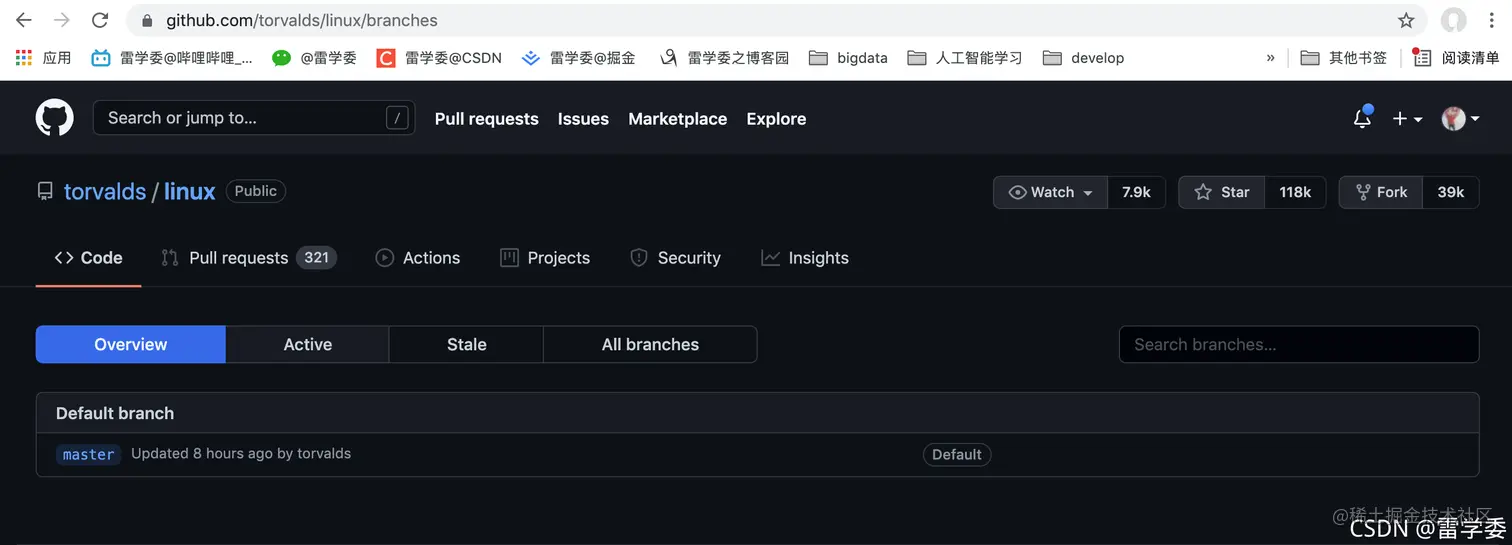
Task: Go to Explore
Action: click(x=776, y=119)
